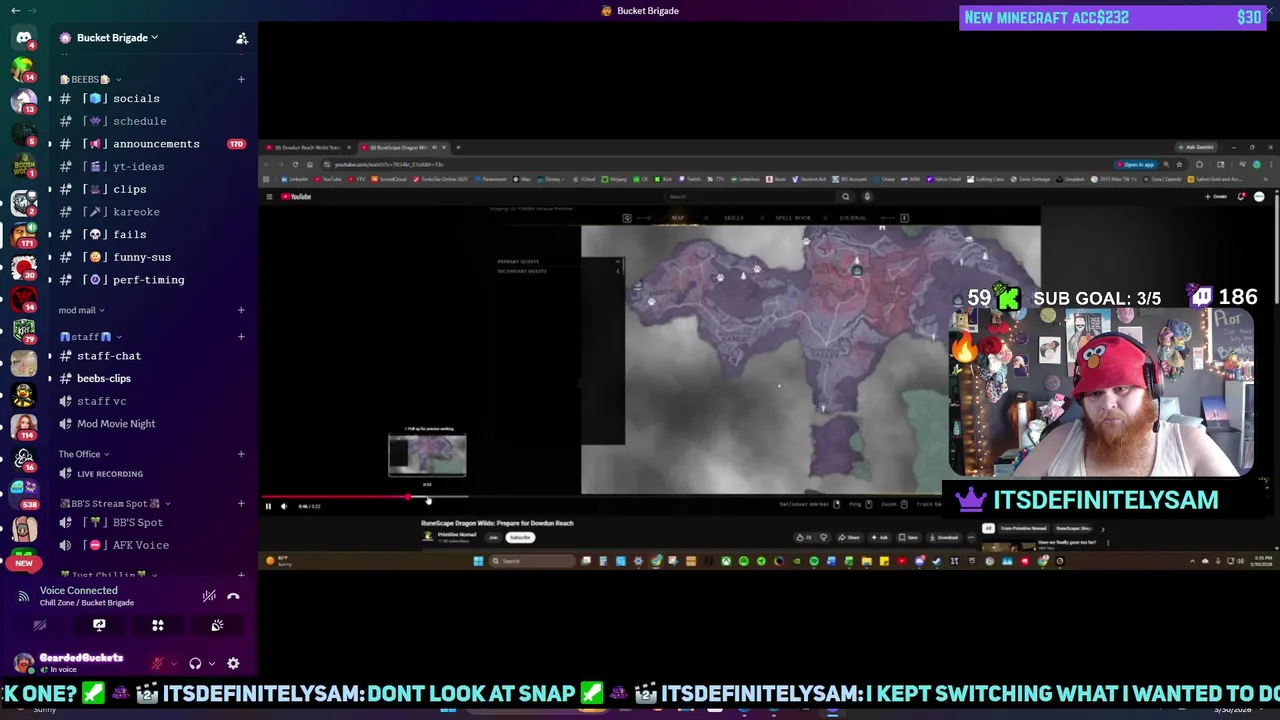This screenshot has width=1280, height=720.
Task: Expand the headphone output options arrow
Action: coord(211,663)
